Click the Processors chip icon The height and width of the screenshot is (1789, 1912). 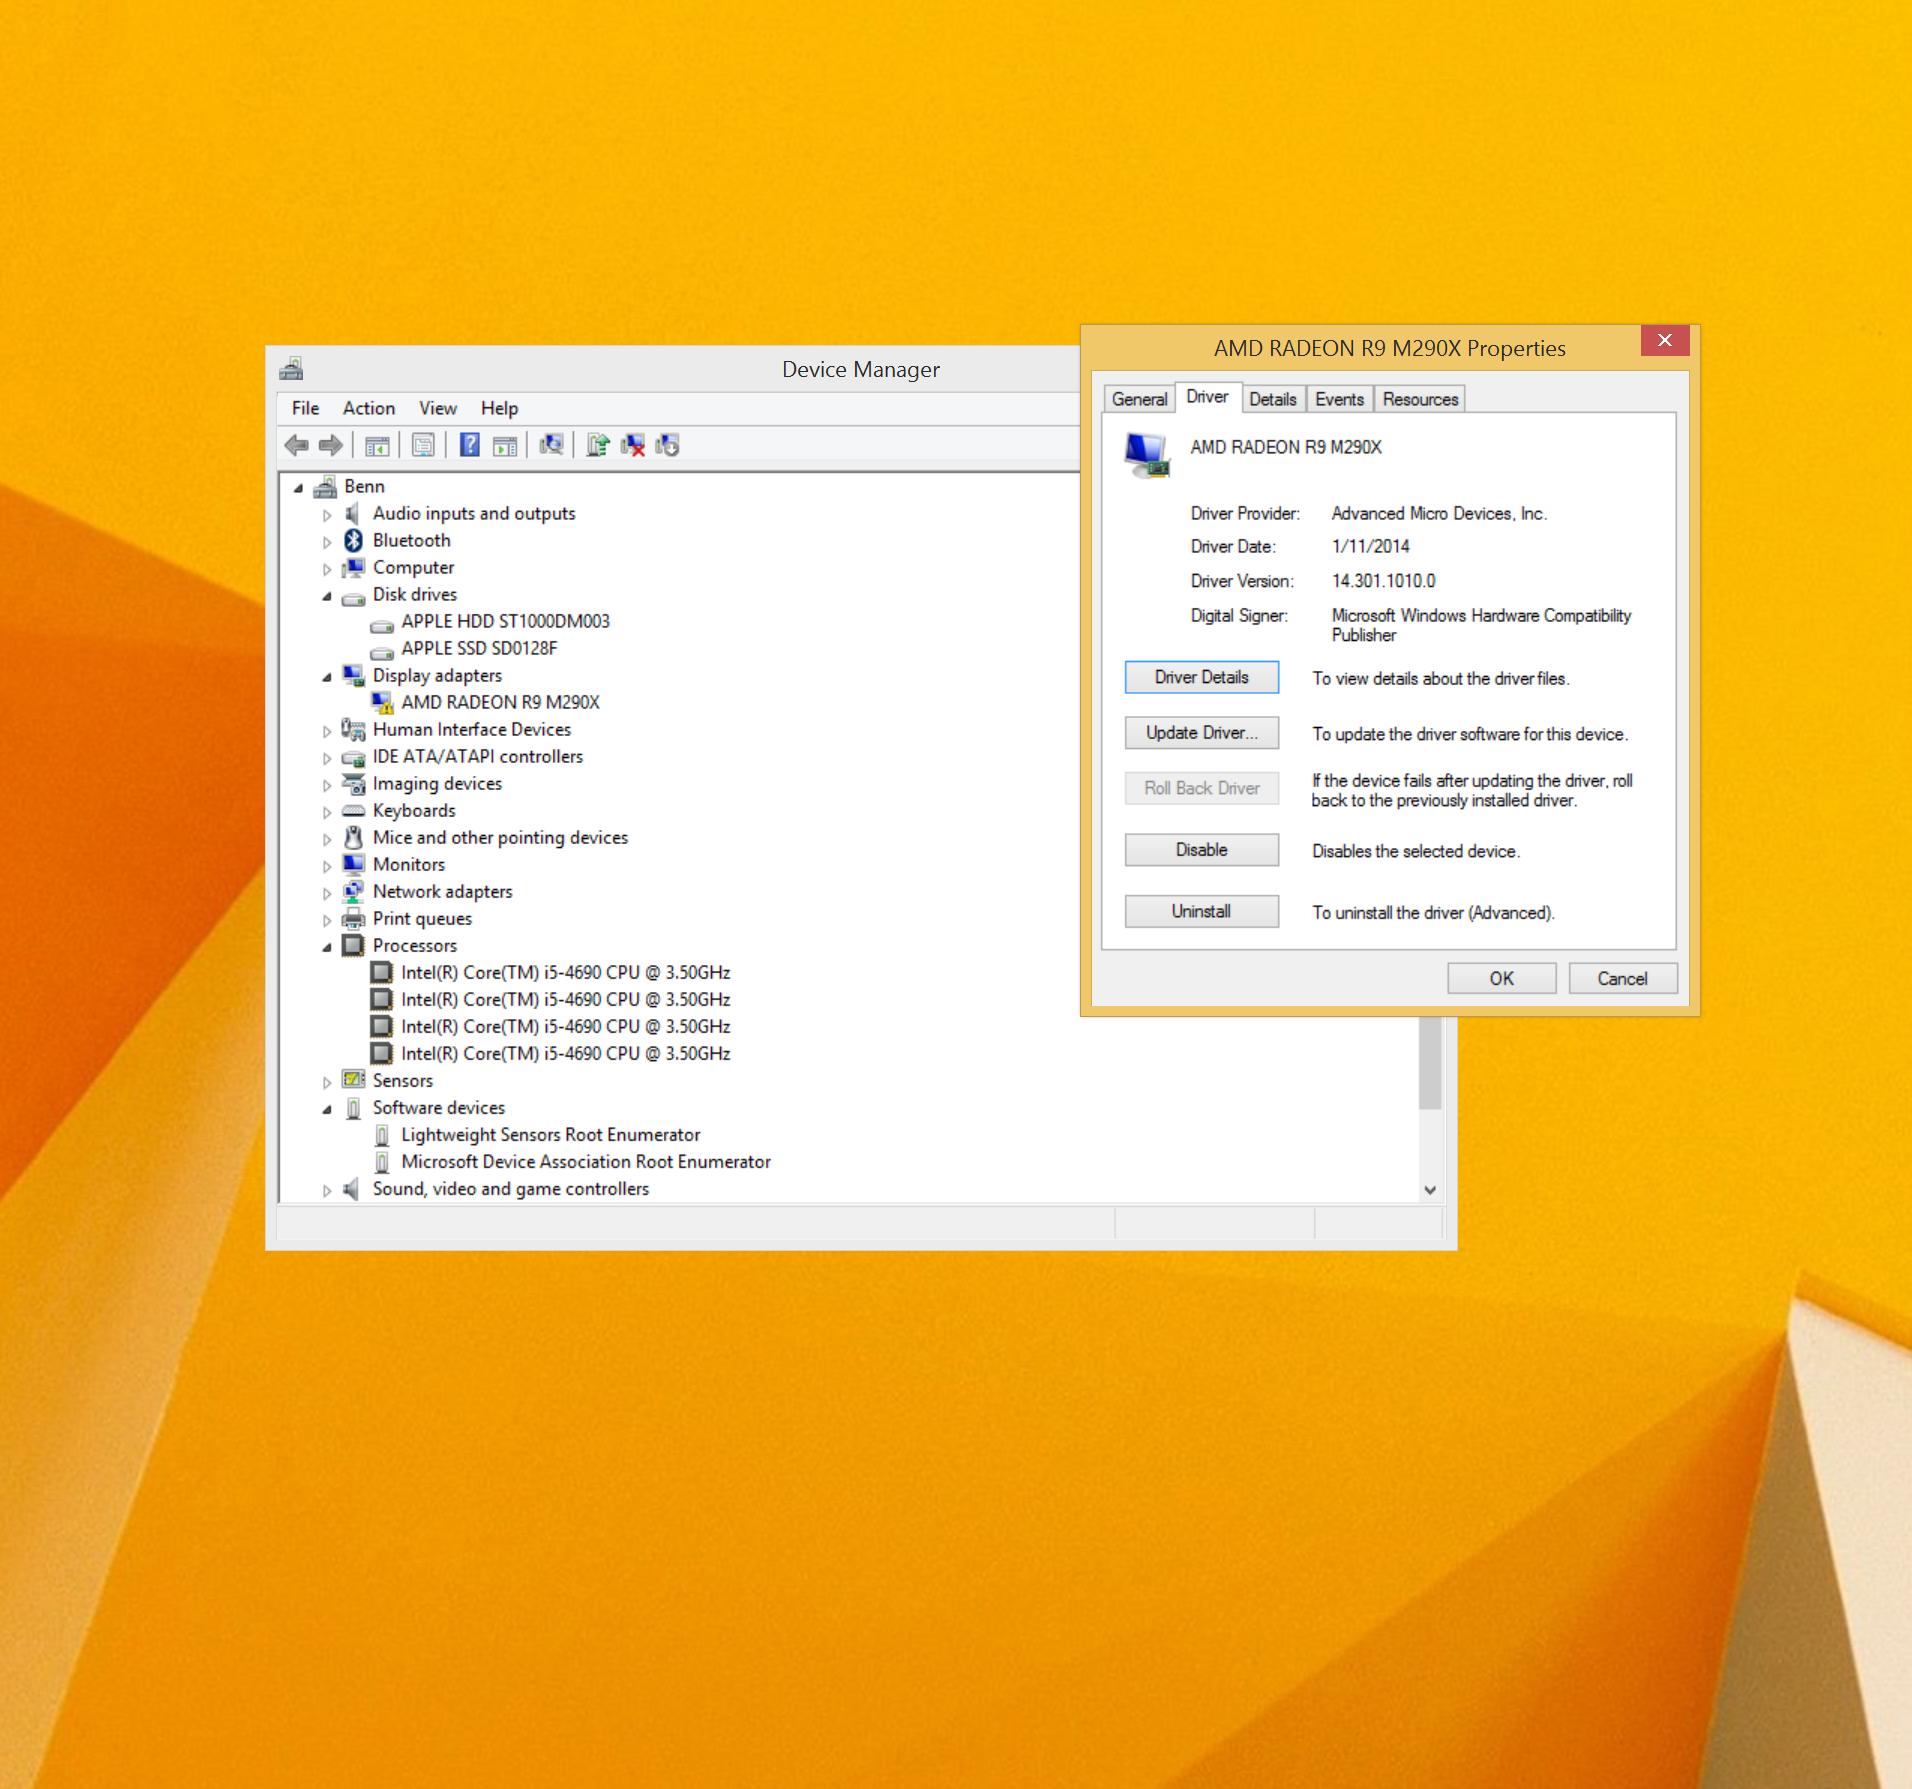pos(353,945)
